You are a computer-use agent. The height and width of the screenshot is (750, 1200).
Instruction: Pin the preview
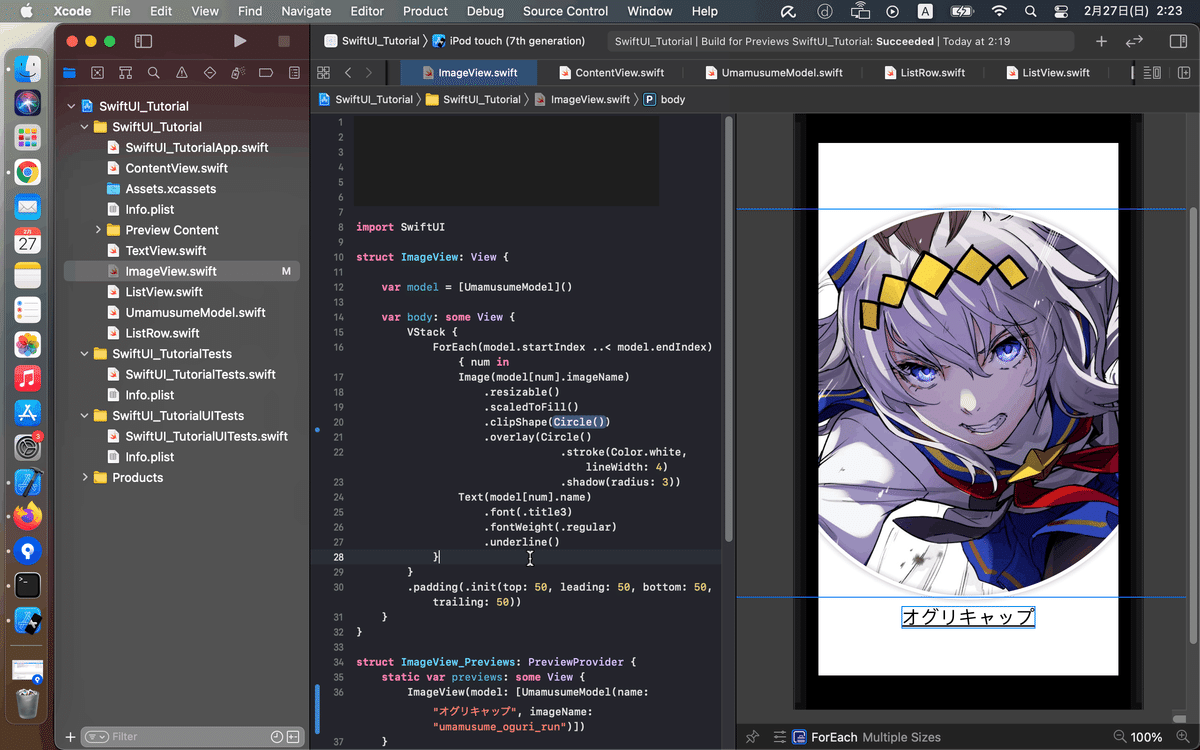753,737
